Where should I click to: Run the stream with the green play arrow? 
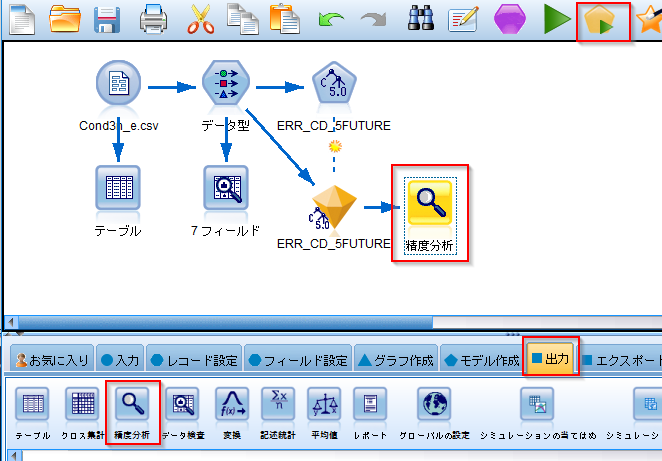(556, 19)
